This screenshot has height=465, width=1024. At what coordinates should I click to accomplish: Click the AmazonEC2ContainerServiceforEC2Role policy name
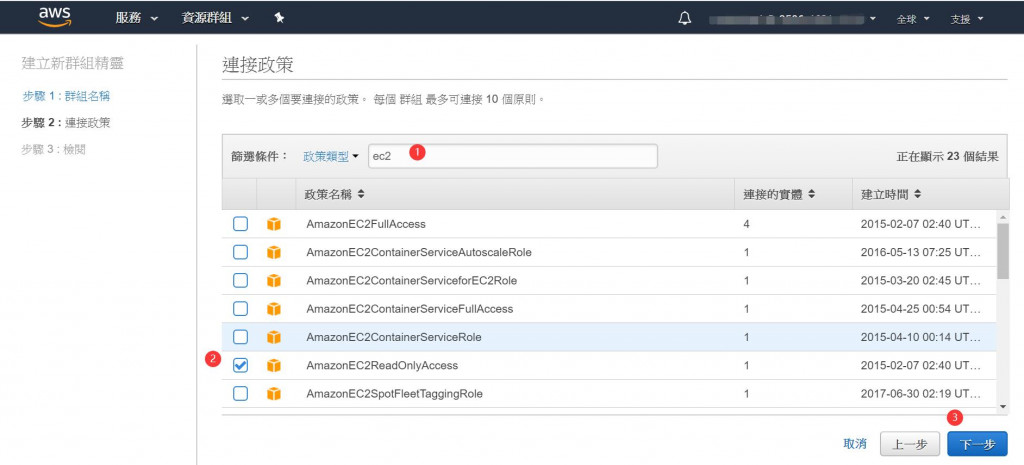coord(411,281)
